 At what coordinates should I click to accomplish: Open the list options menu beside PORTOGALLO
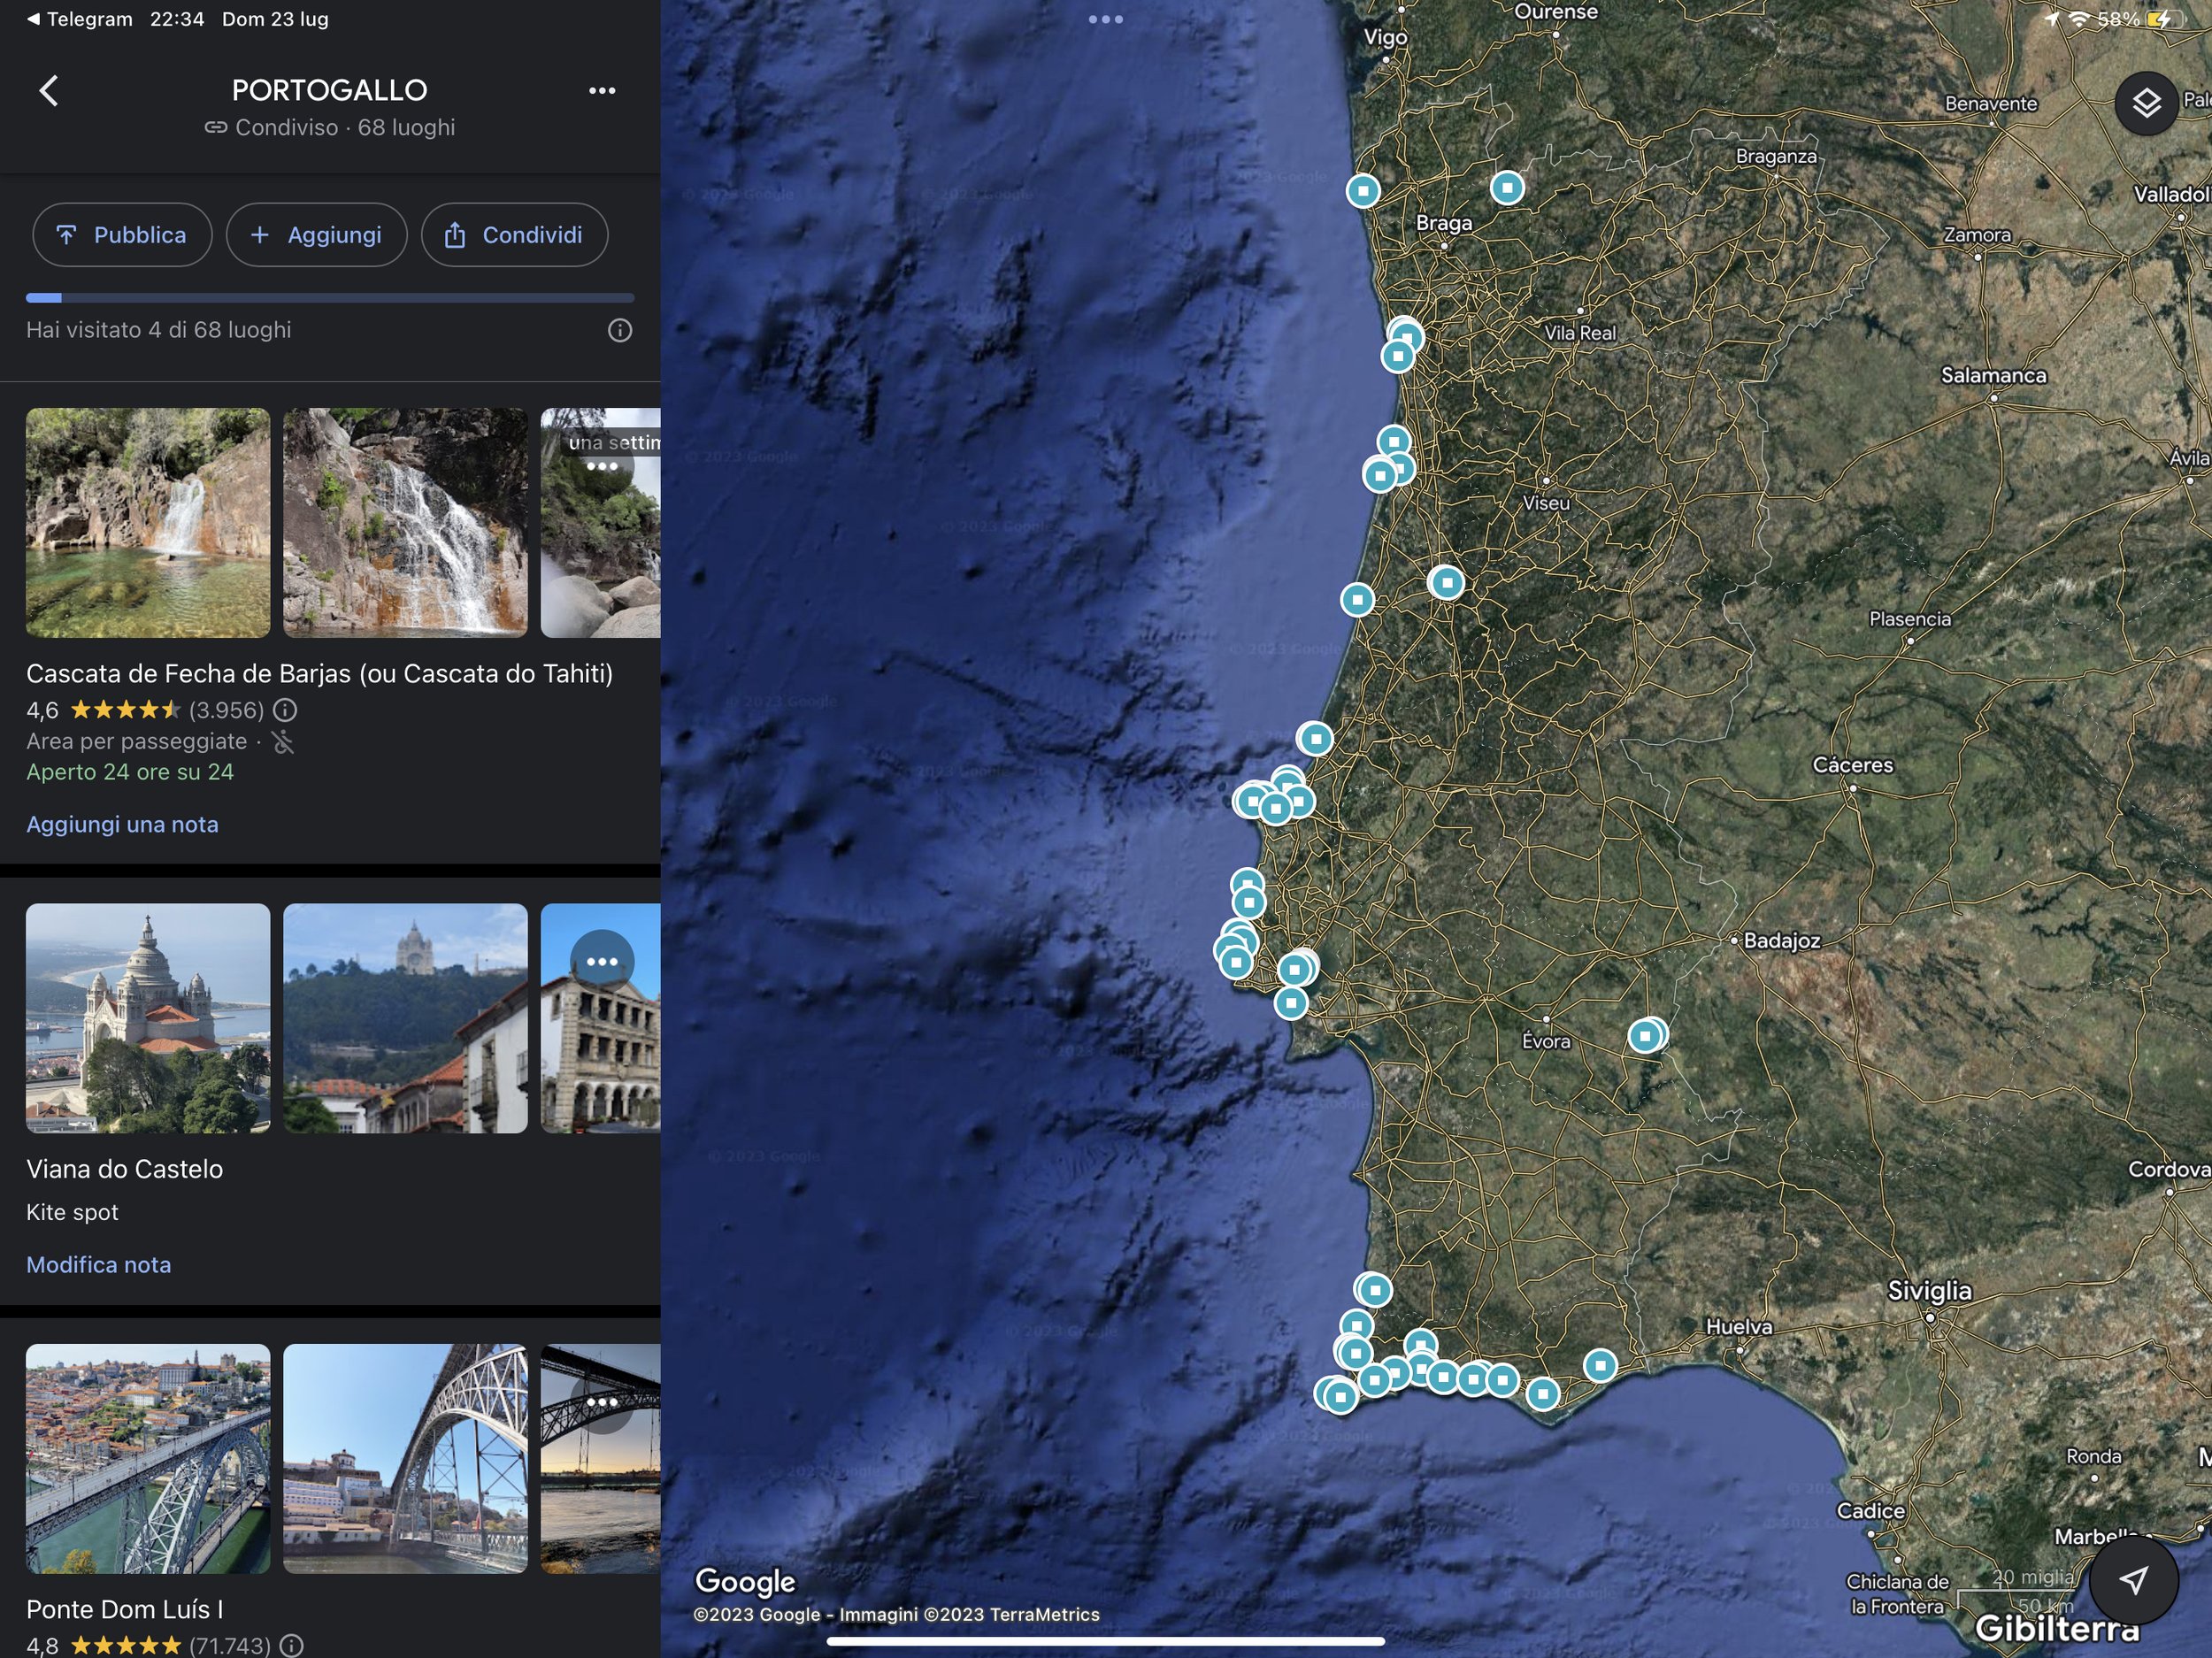602,90
